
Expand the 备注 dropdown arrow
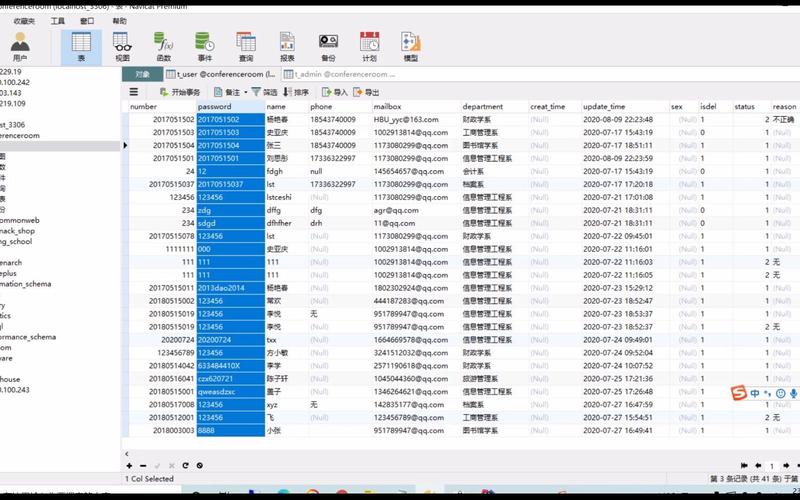click(x=245, y=92)
